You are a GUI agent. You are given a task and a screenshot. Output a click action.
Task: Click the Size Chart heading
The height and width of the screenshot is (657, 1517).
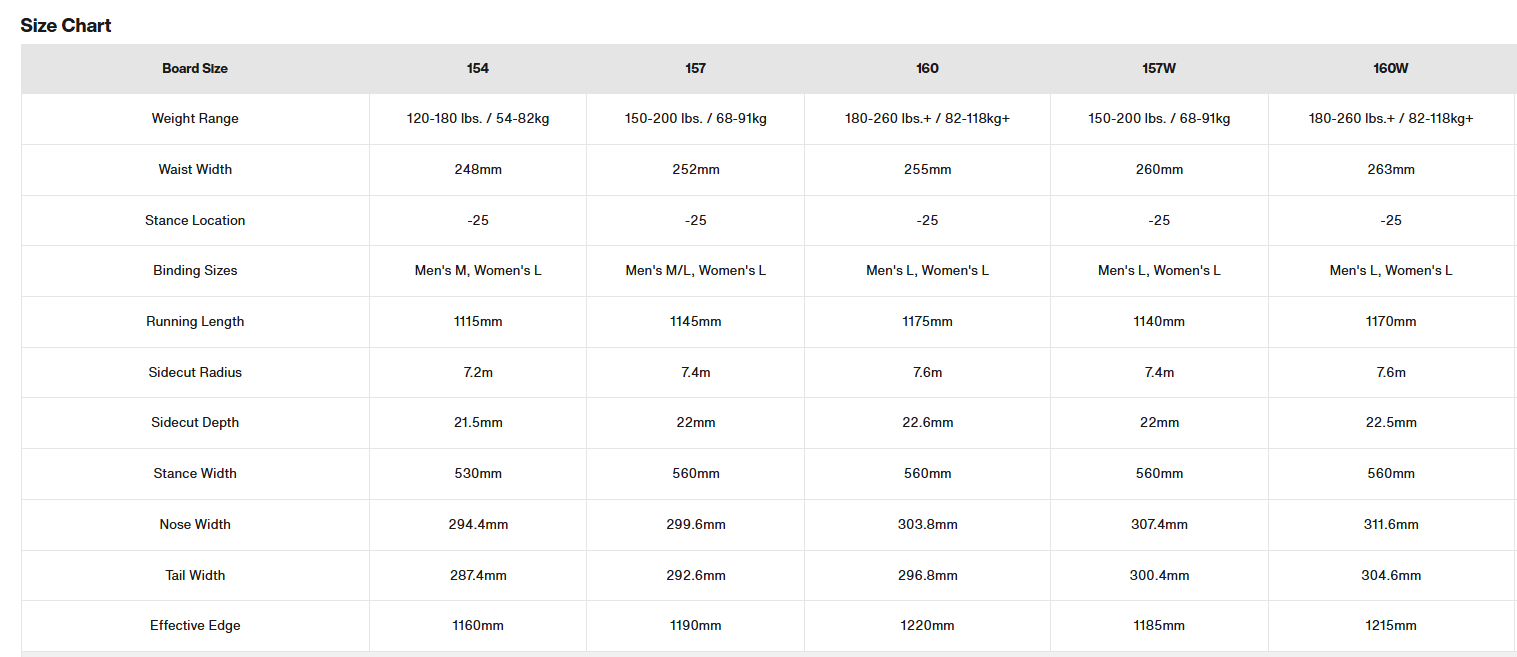(x=66, y=25)
